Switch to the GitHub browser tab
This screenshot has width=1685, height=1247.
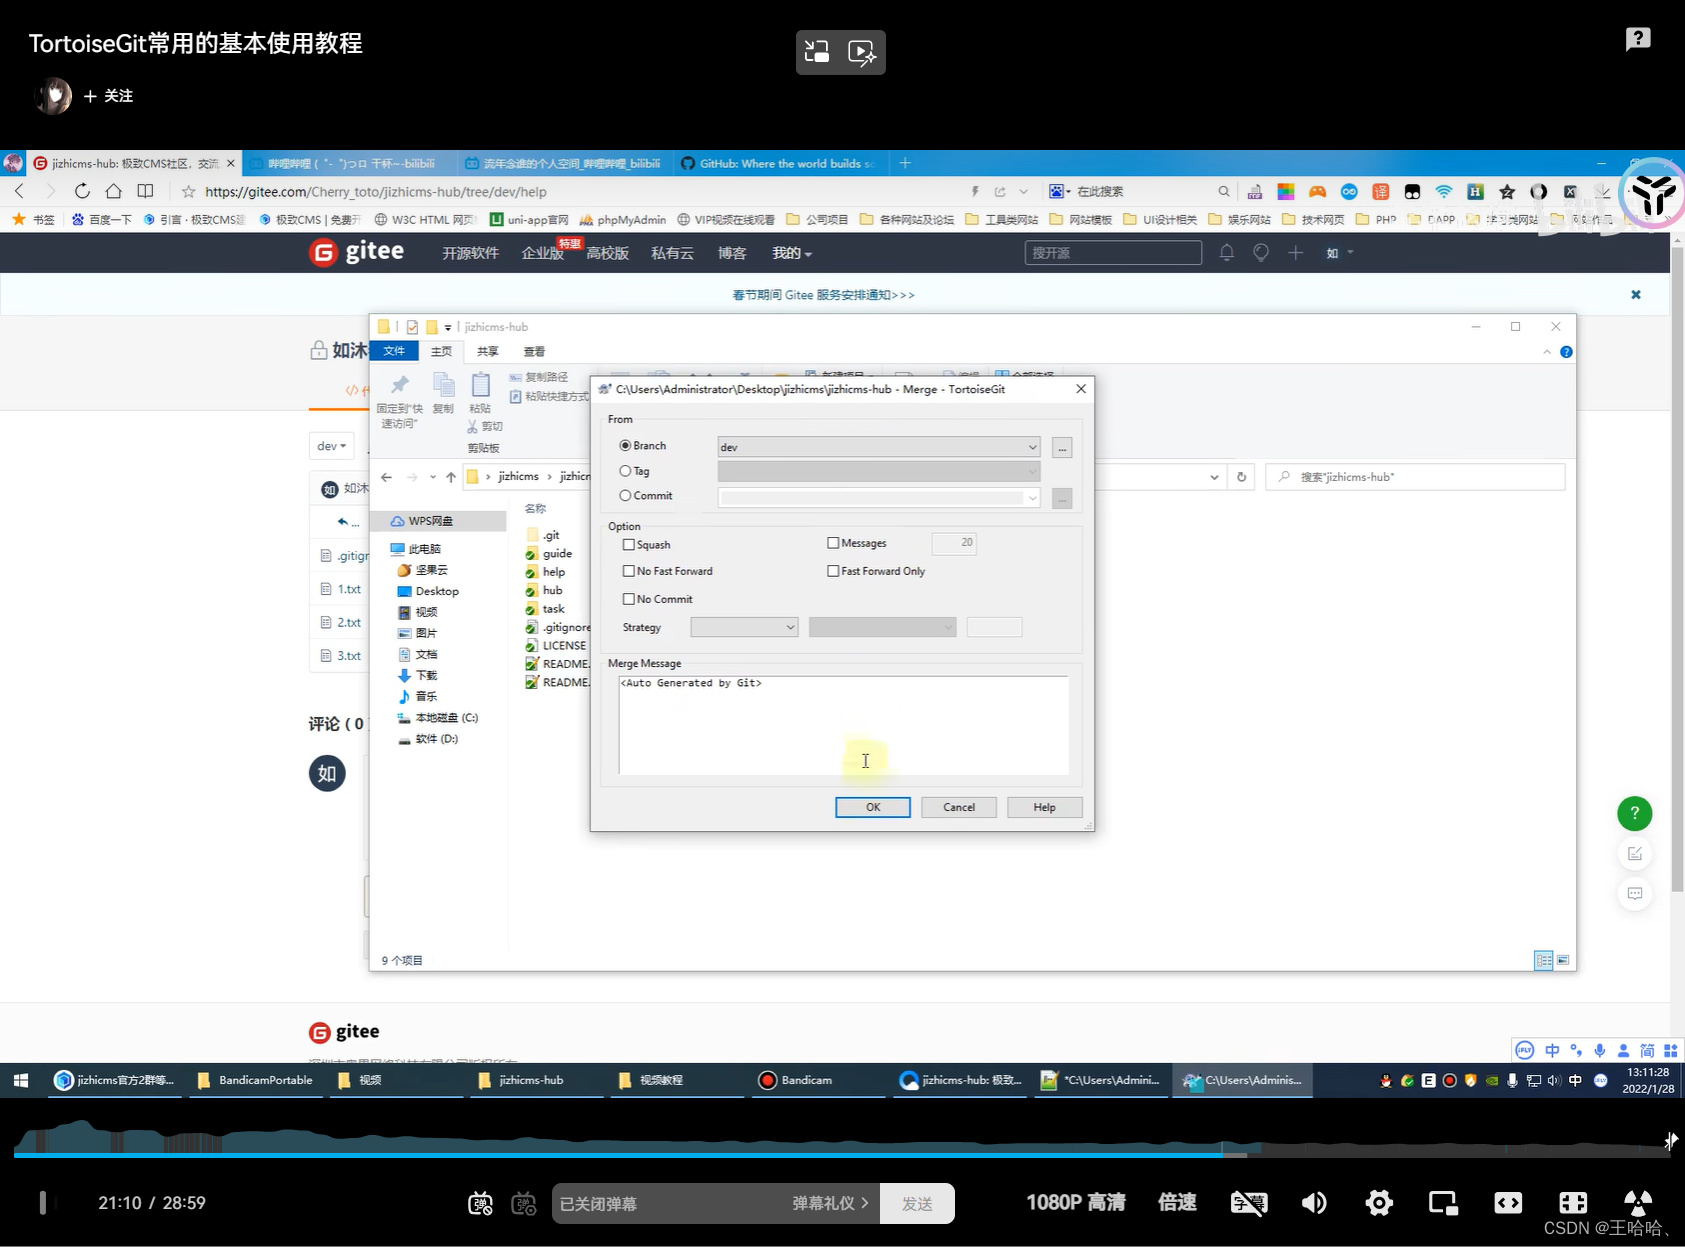778,163
